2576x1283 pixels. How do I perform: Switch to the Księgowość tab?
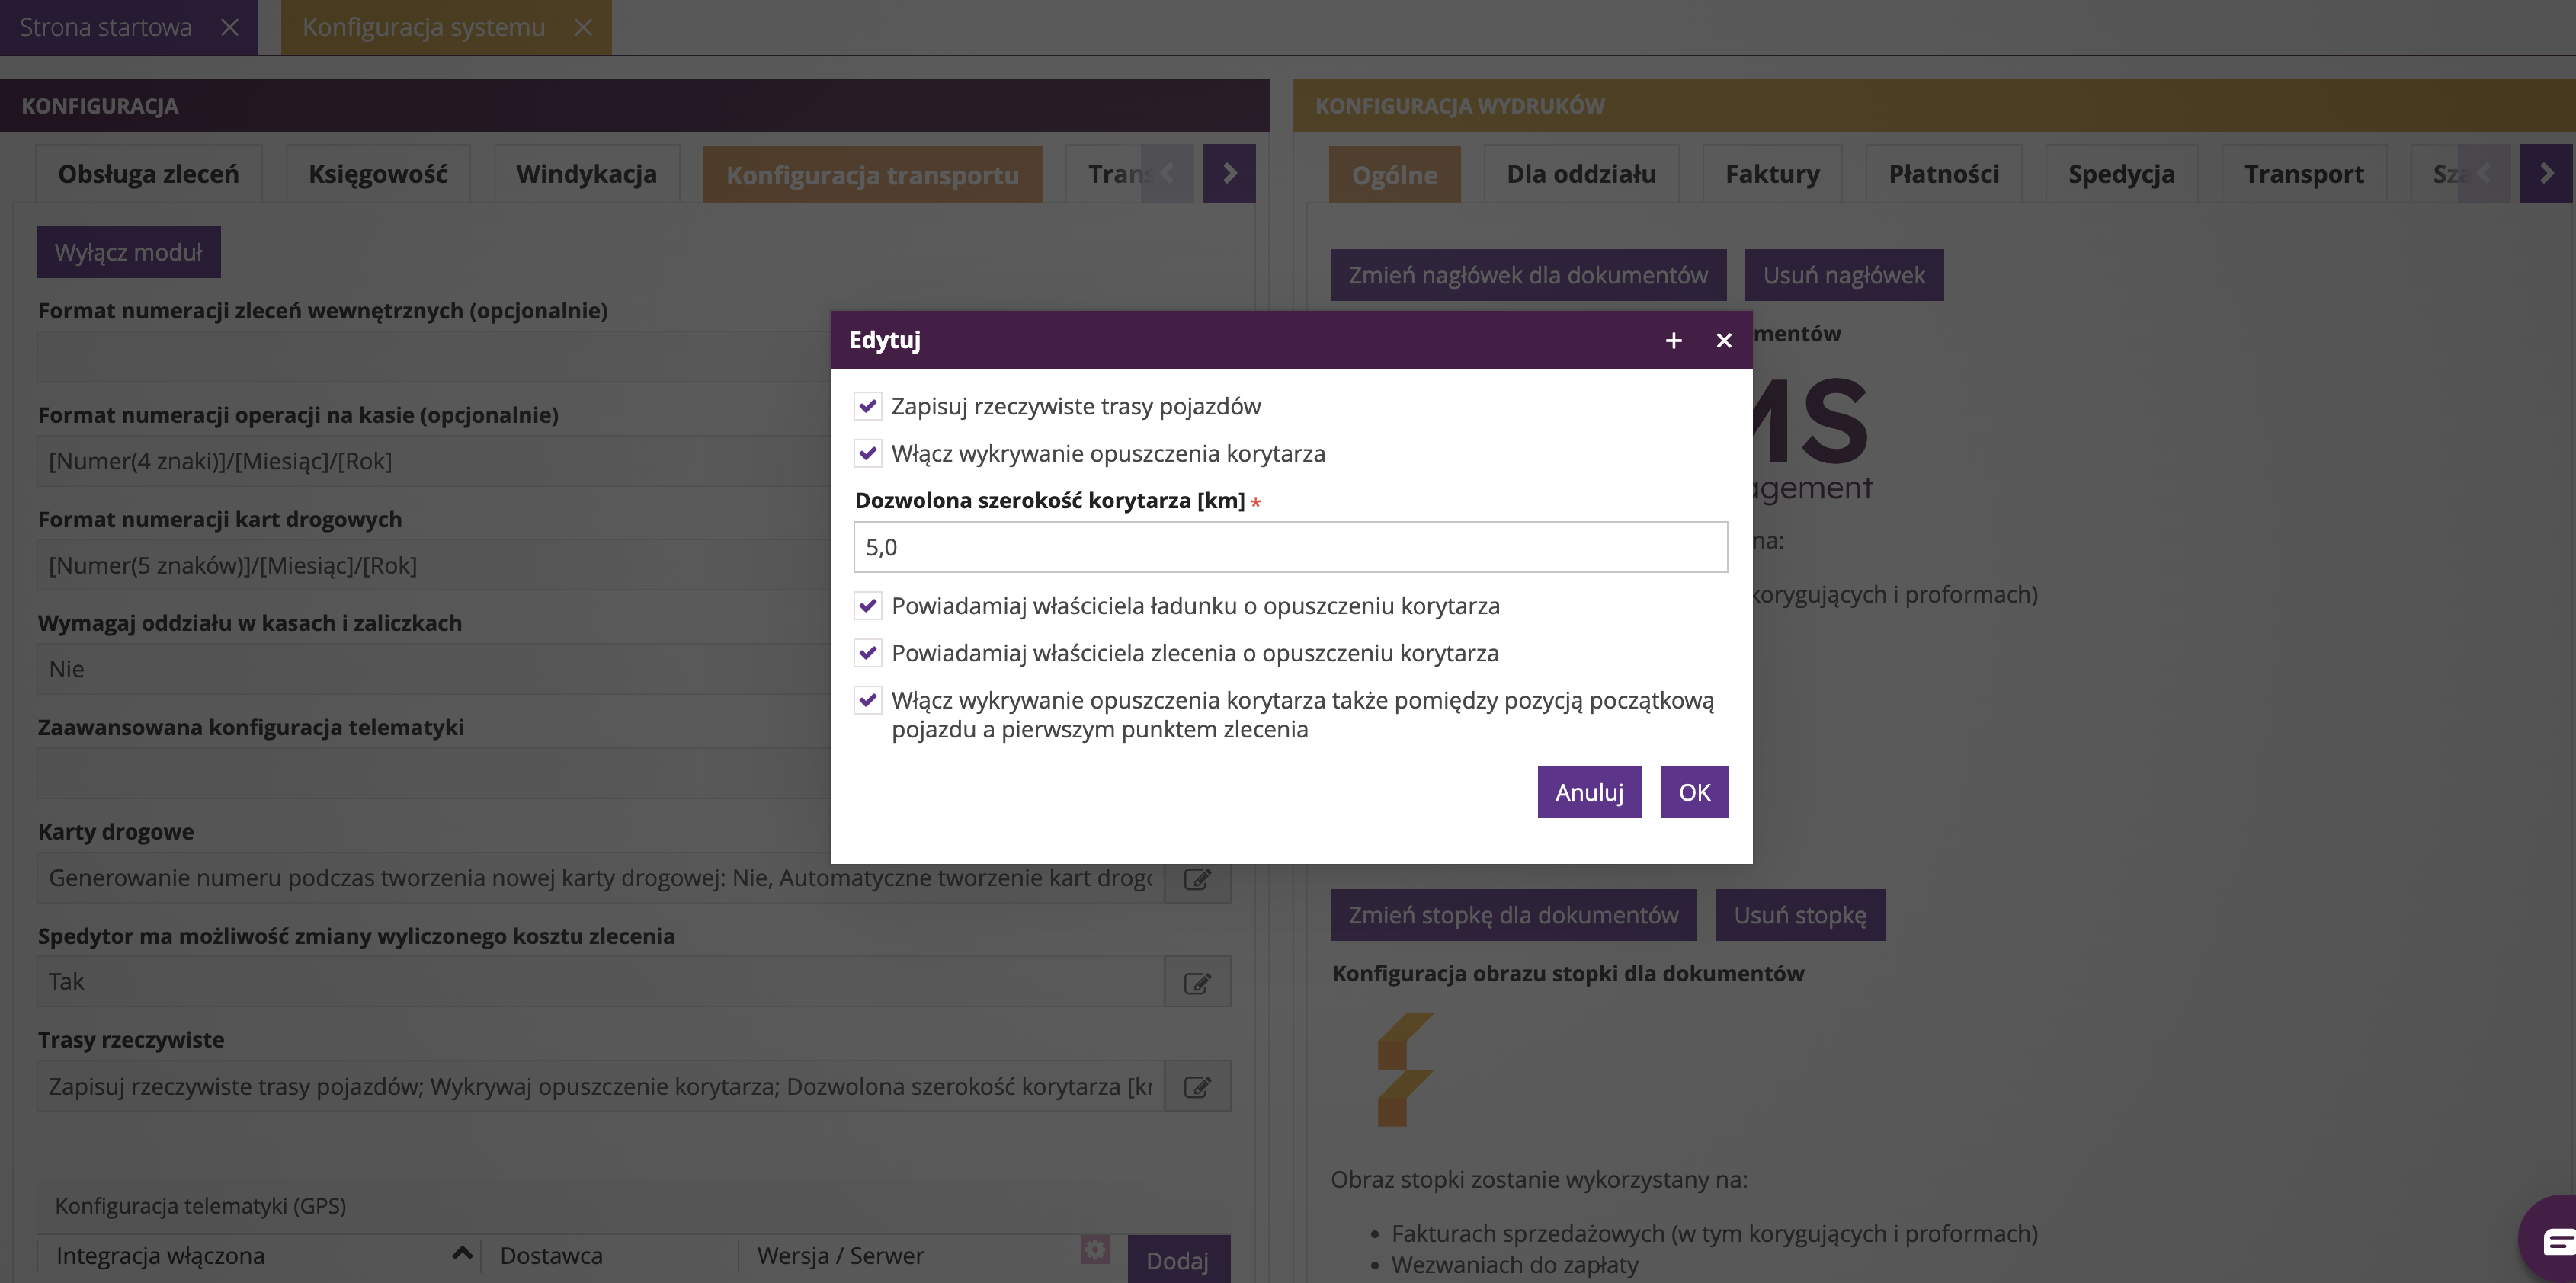(x=377, y=174)
